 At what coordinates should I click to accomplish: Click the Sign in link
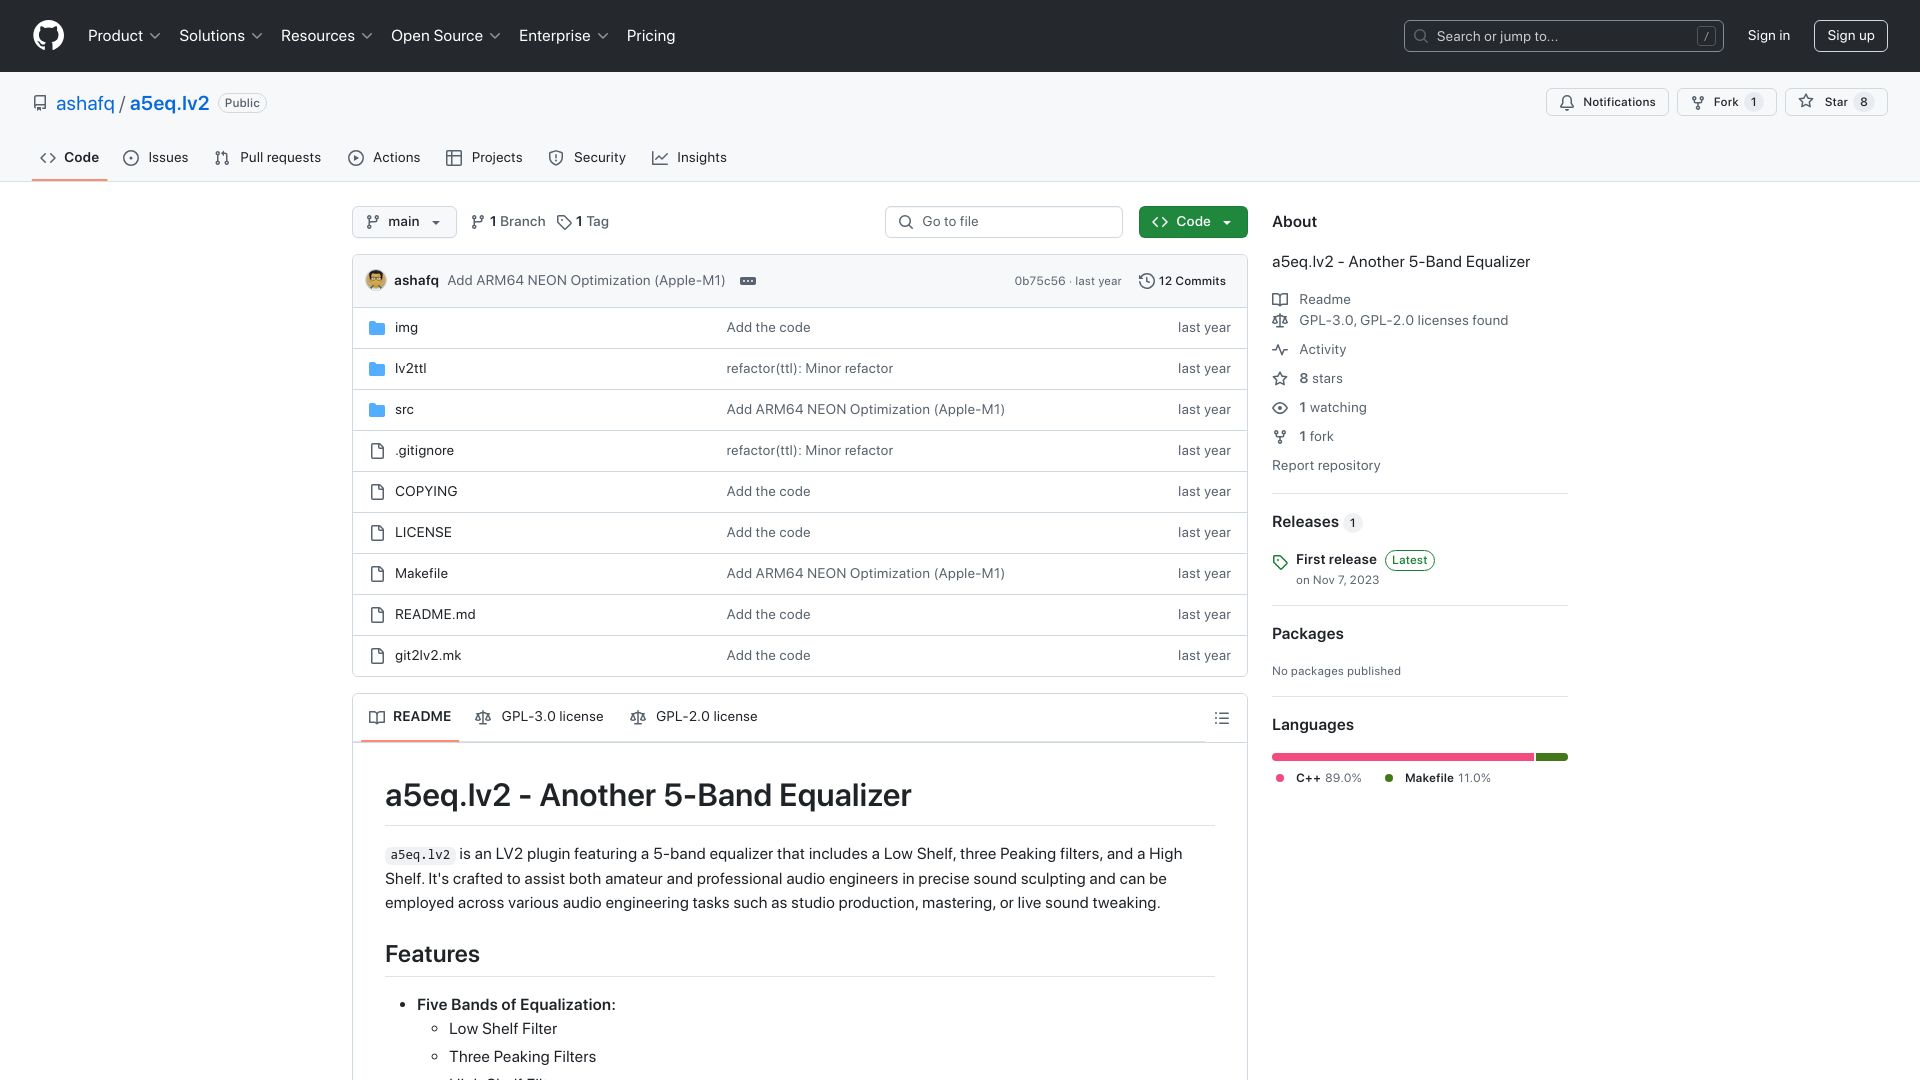pos(1768,36)
